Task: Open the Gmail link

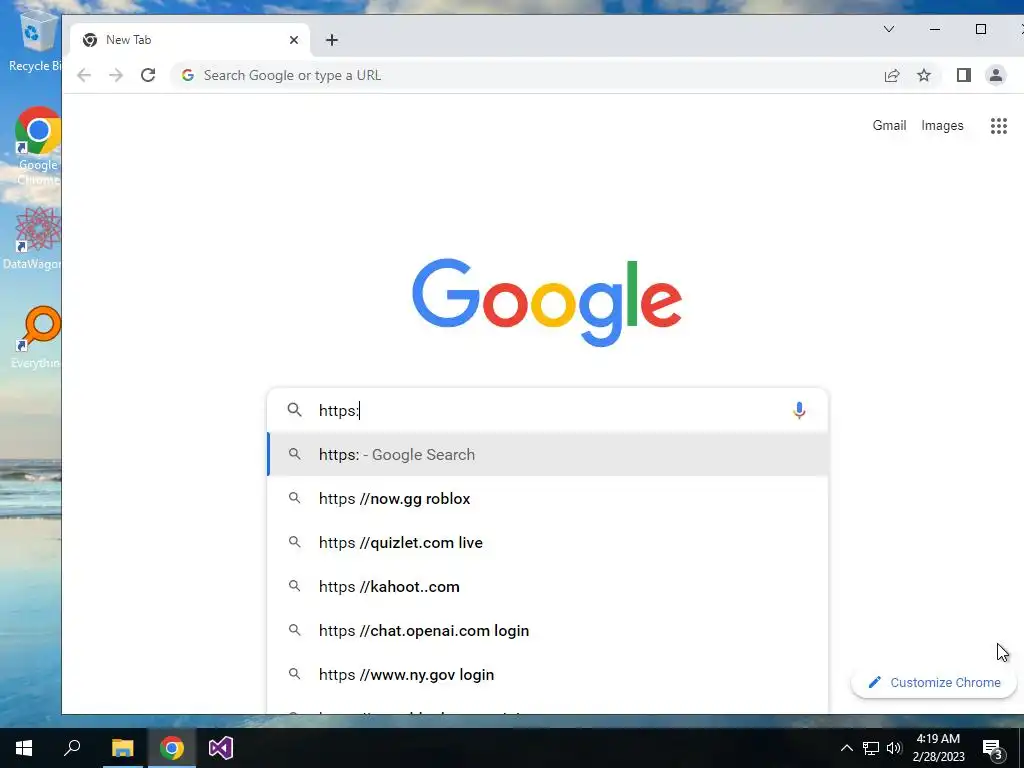Action: tap(889, 125)
